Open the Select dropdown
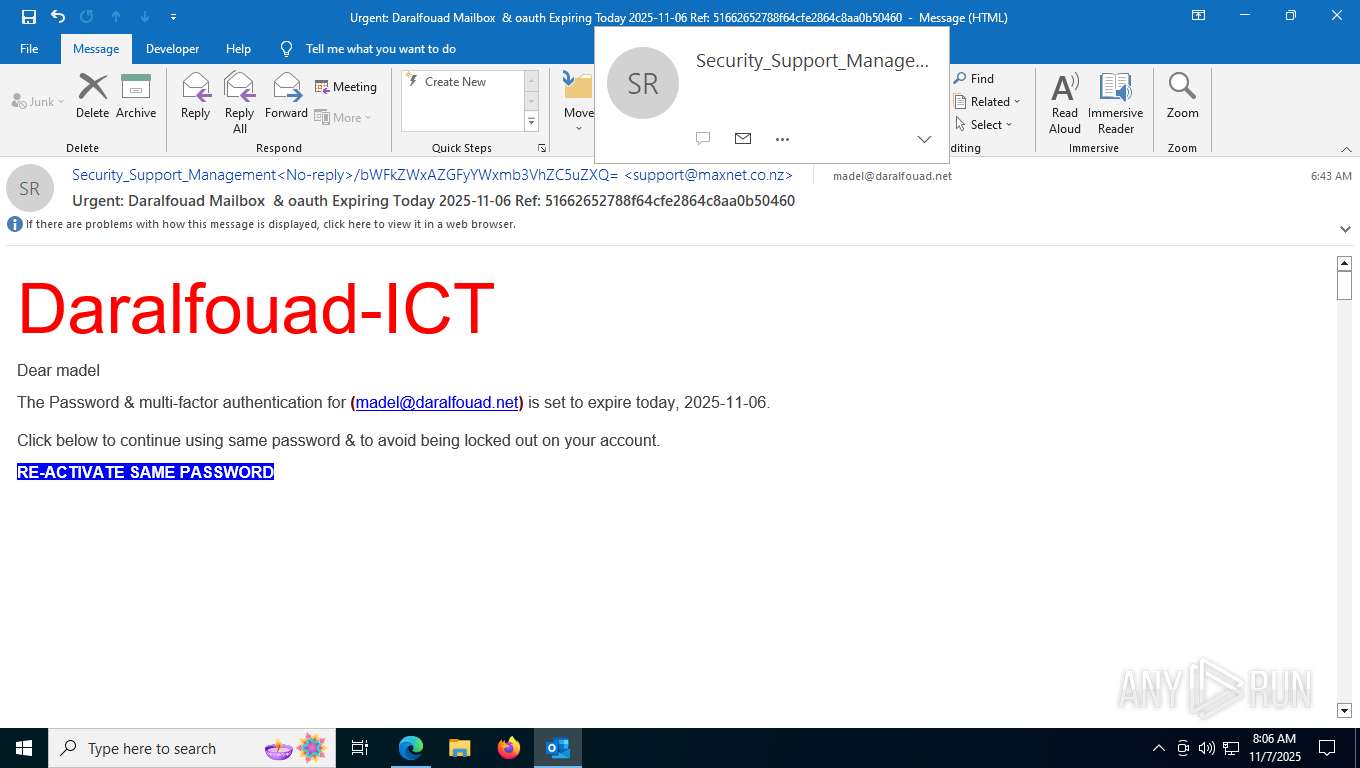 [x=983, y=125]
